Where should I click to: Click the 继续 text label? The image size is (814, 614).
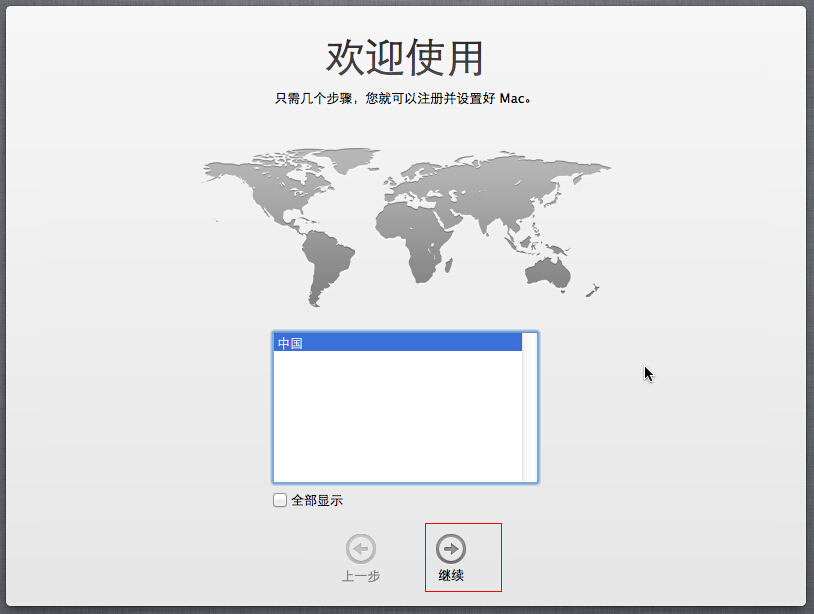point(451,576)
